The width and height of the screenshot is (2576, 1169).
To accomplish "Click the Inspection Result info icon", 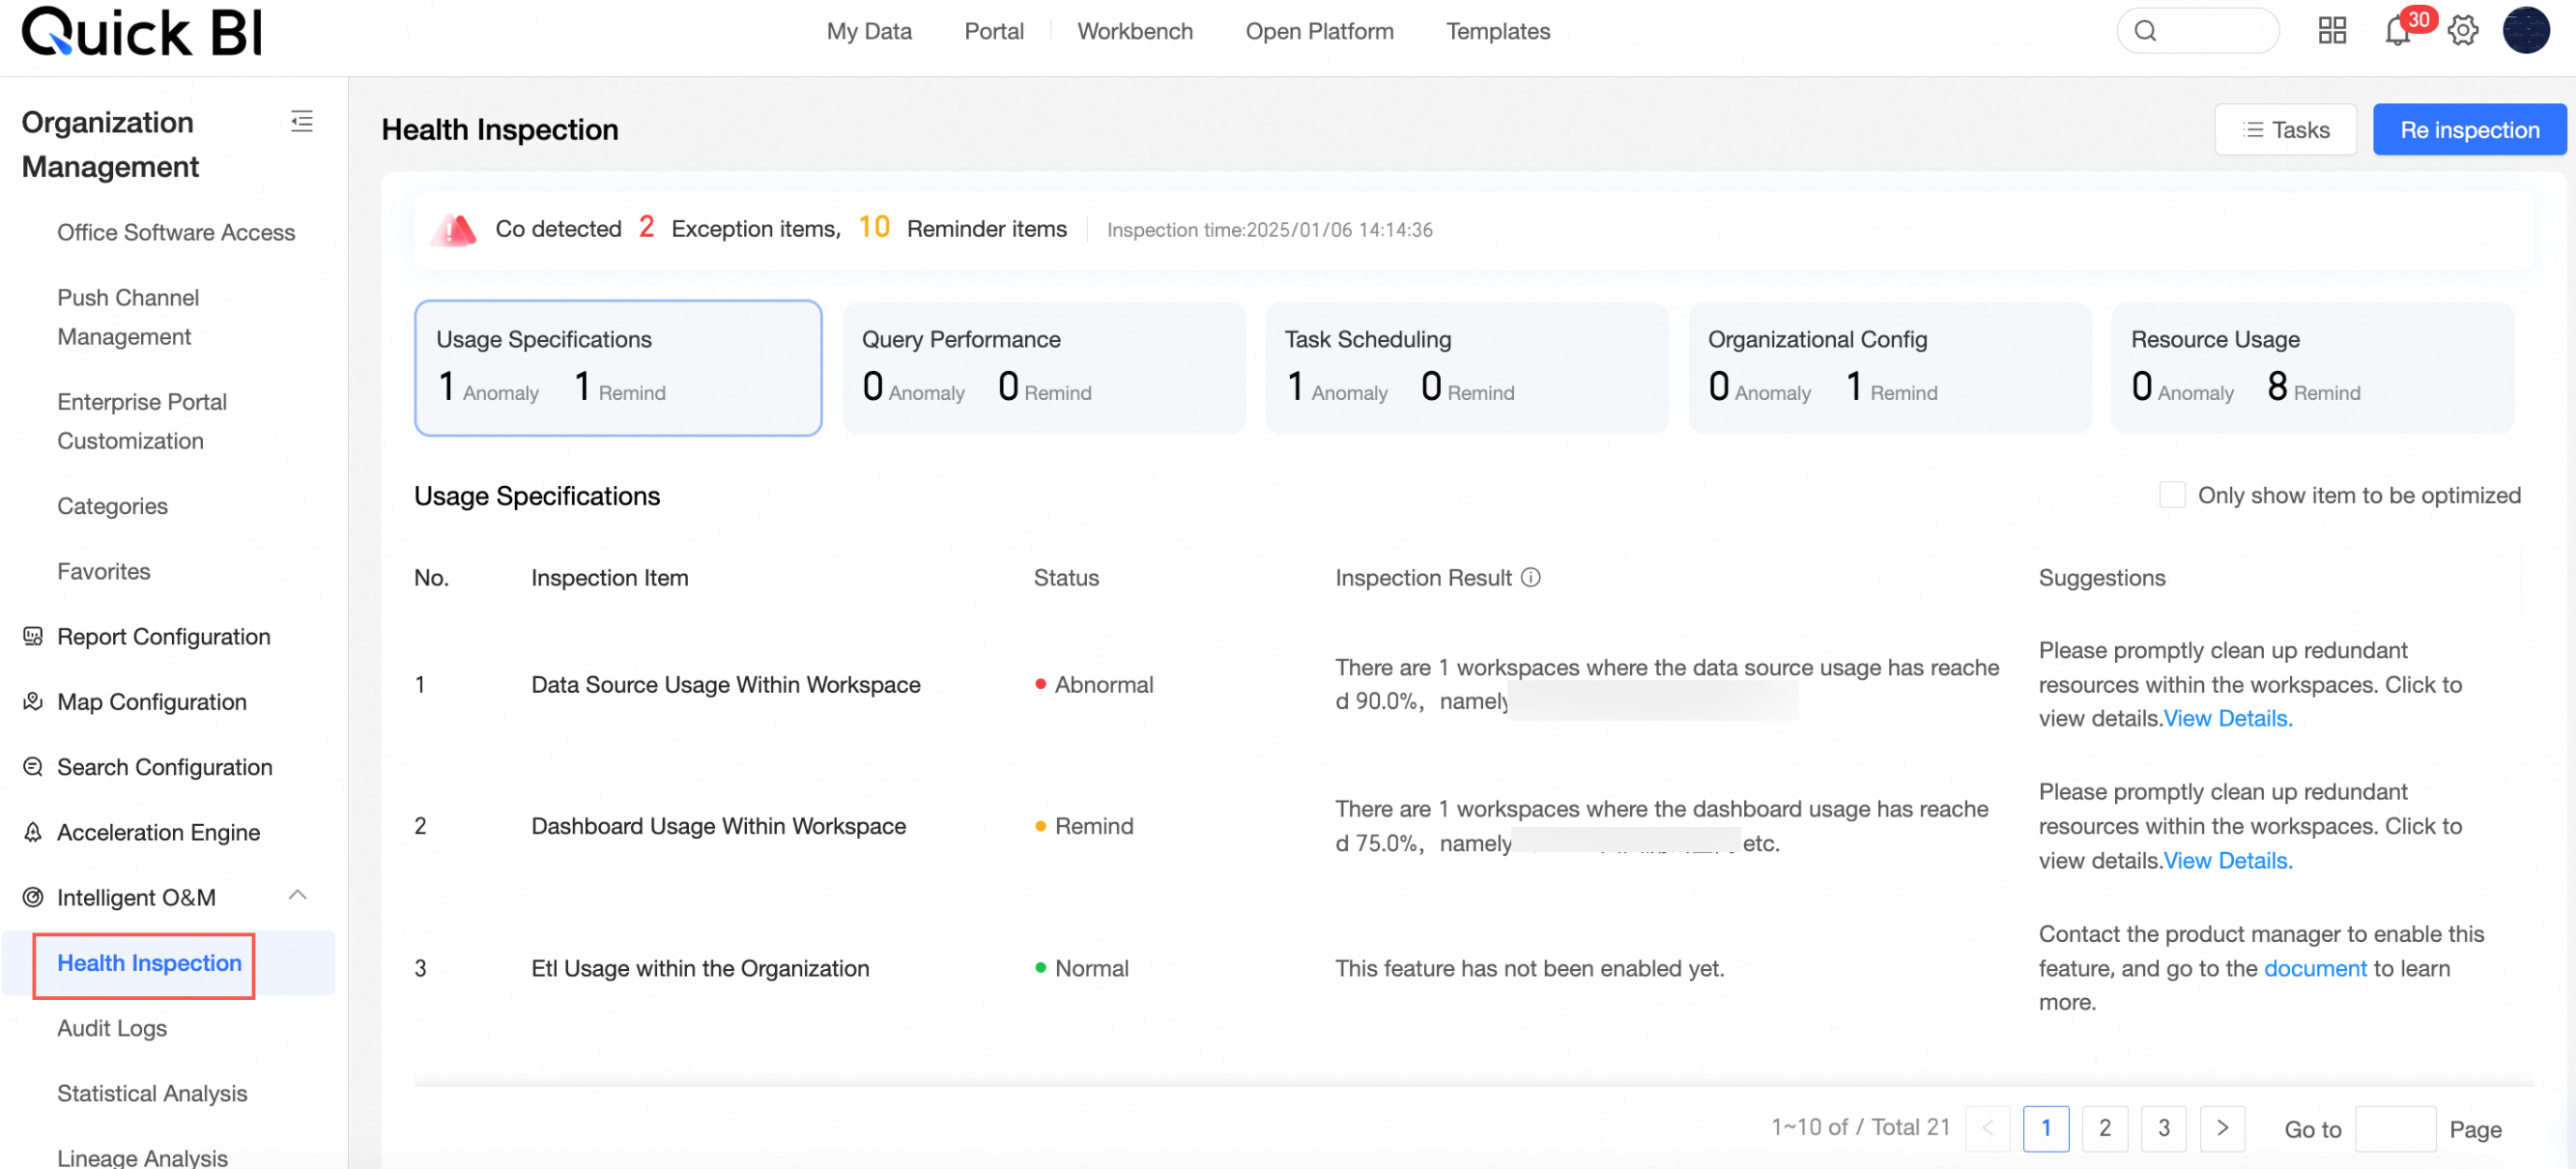I will click(1530, 577).
